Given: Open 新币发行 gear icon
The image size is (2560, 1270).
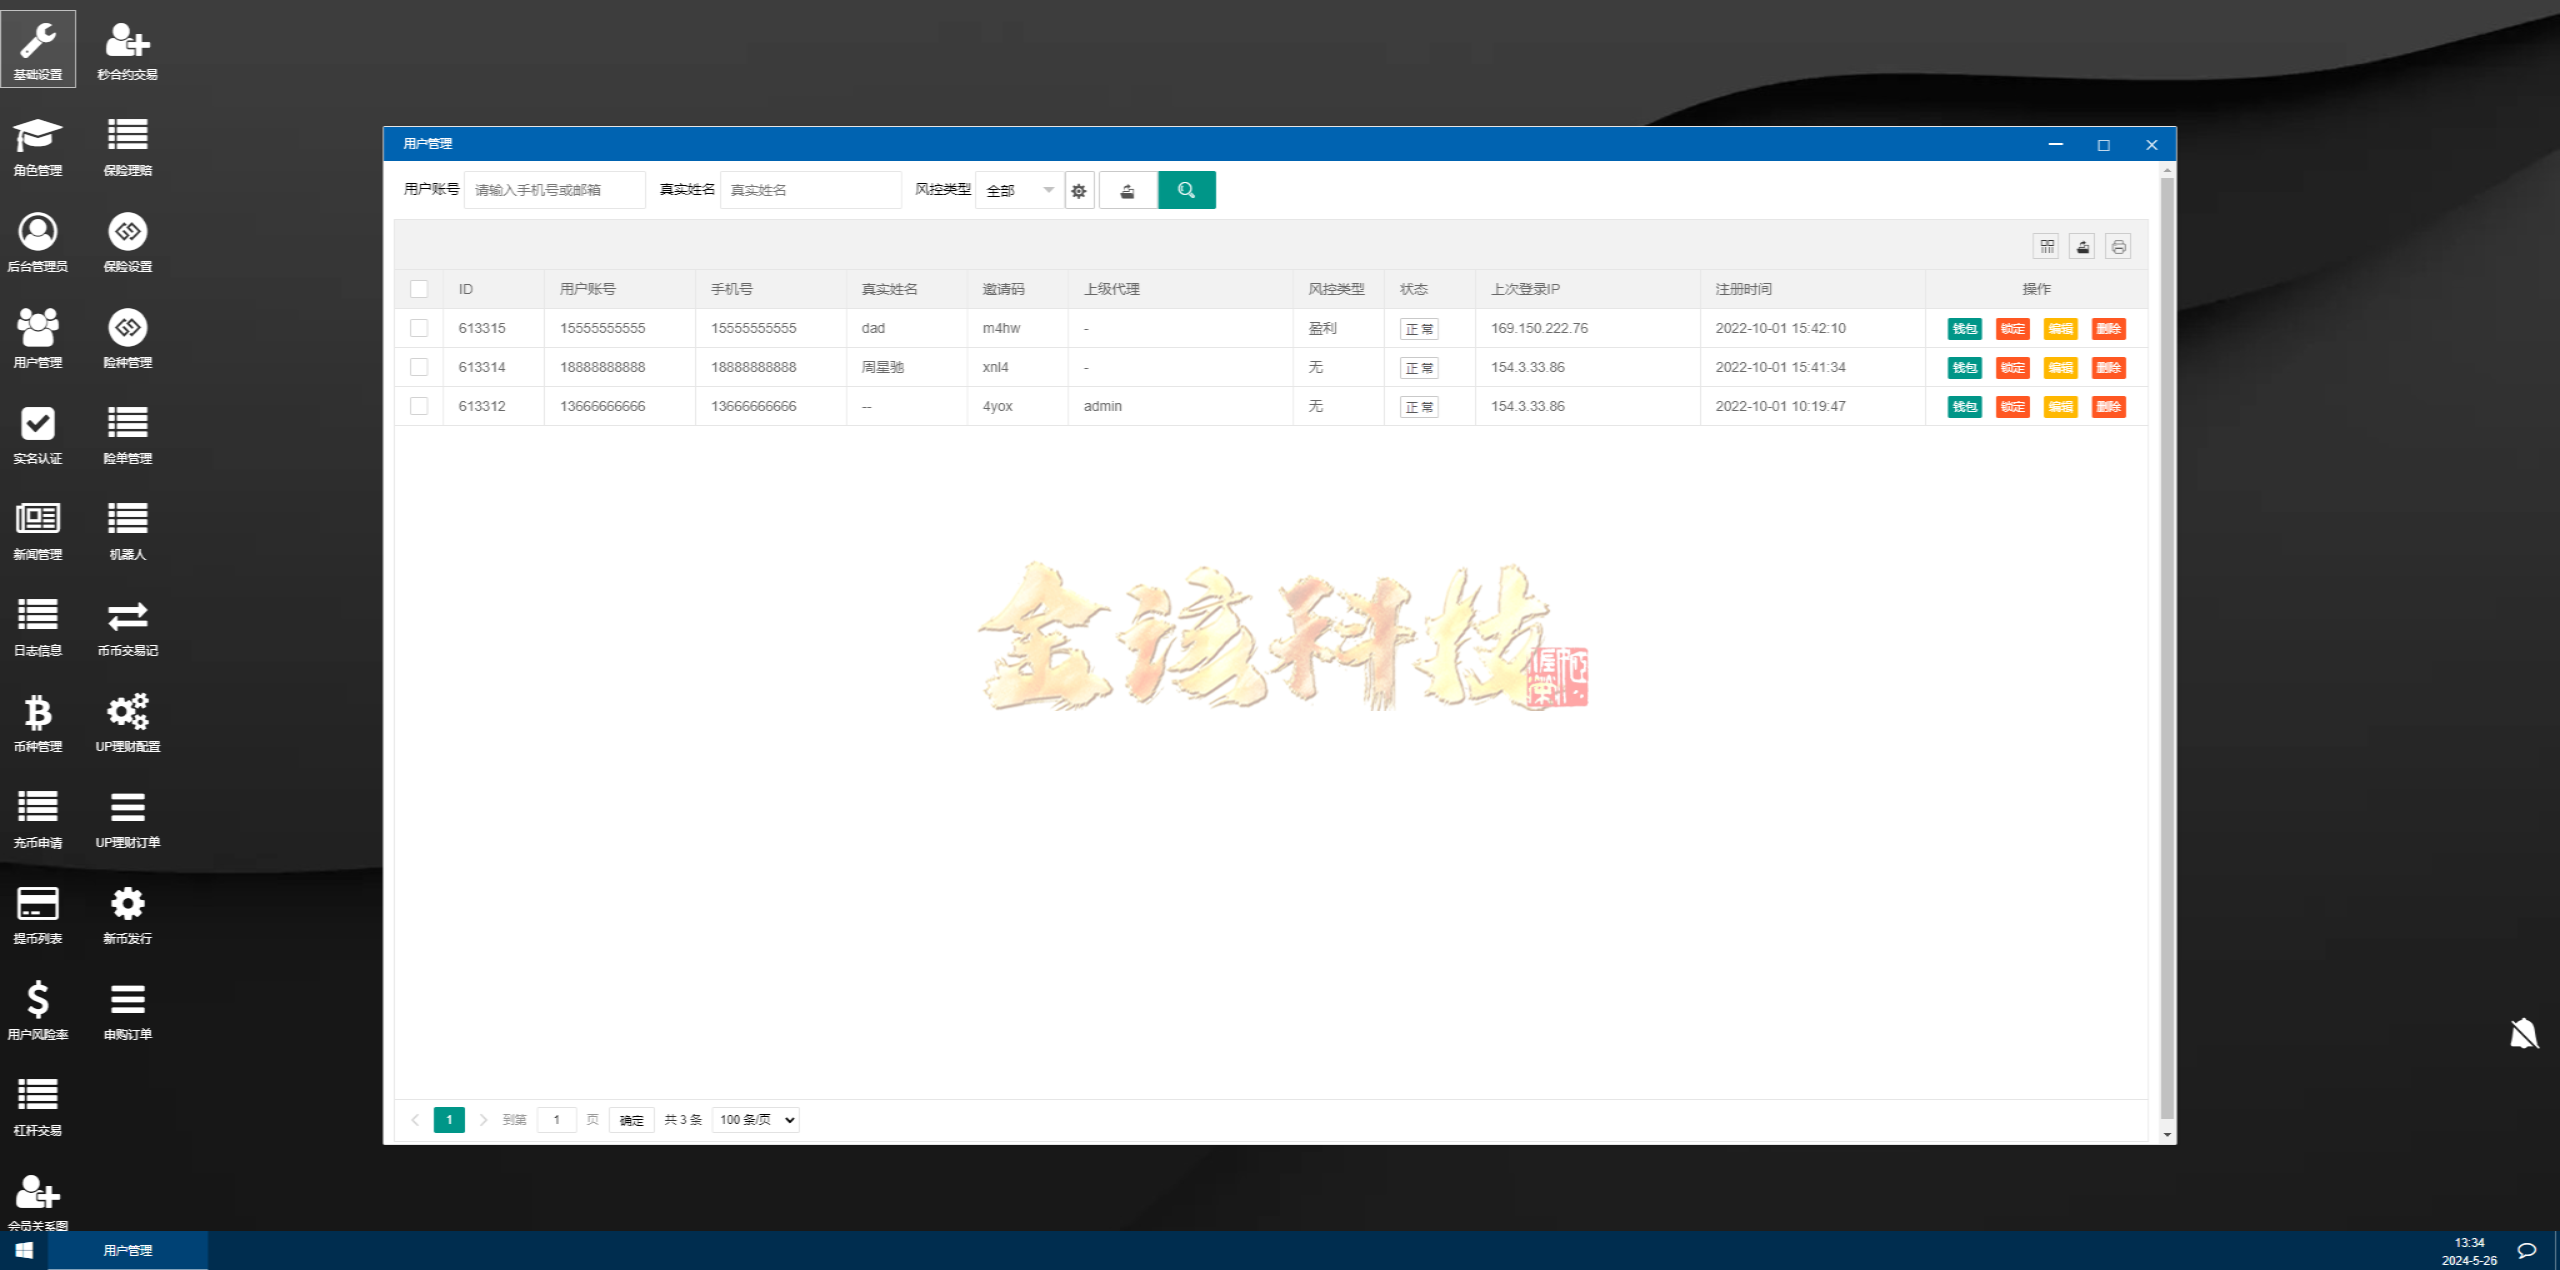Looking at the screenshot, I should point(128,913).
